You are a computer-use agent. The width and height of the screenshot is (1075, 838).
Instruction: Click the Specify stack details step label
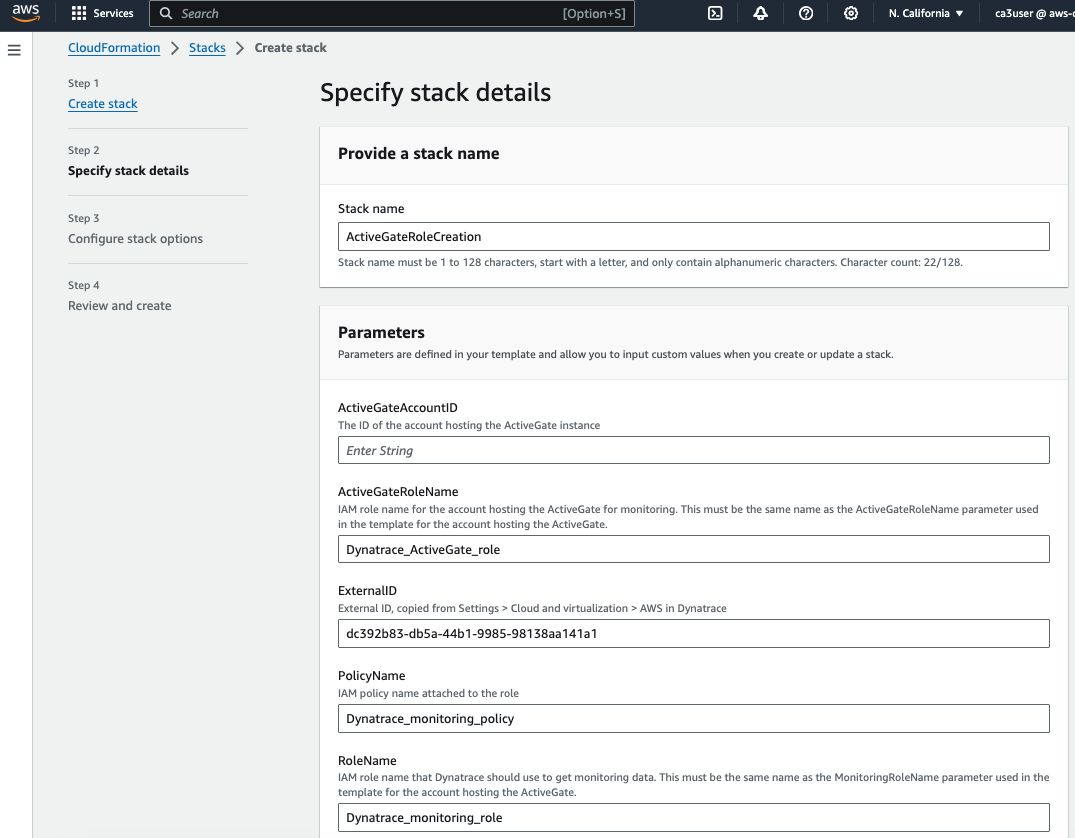pyautogui.click(x=128, y=170)
